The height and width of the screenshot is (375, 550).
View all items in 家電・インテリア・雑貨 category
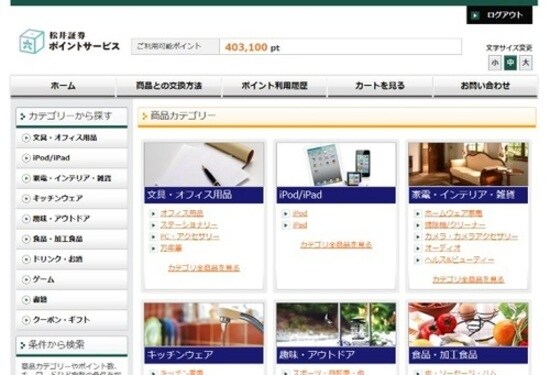pos(468,280)
